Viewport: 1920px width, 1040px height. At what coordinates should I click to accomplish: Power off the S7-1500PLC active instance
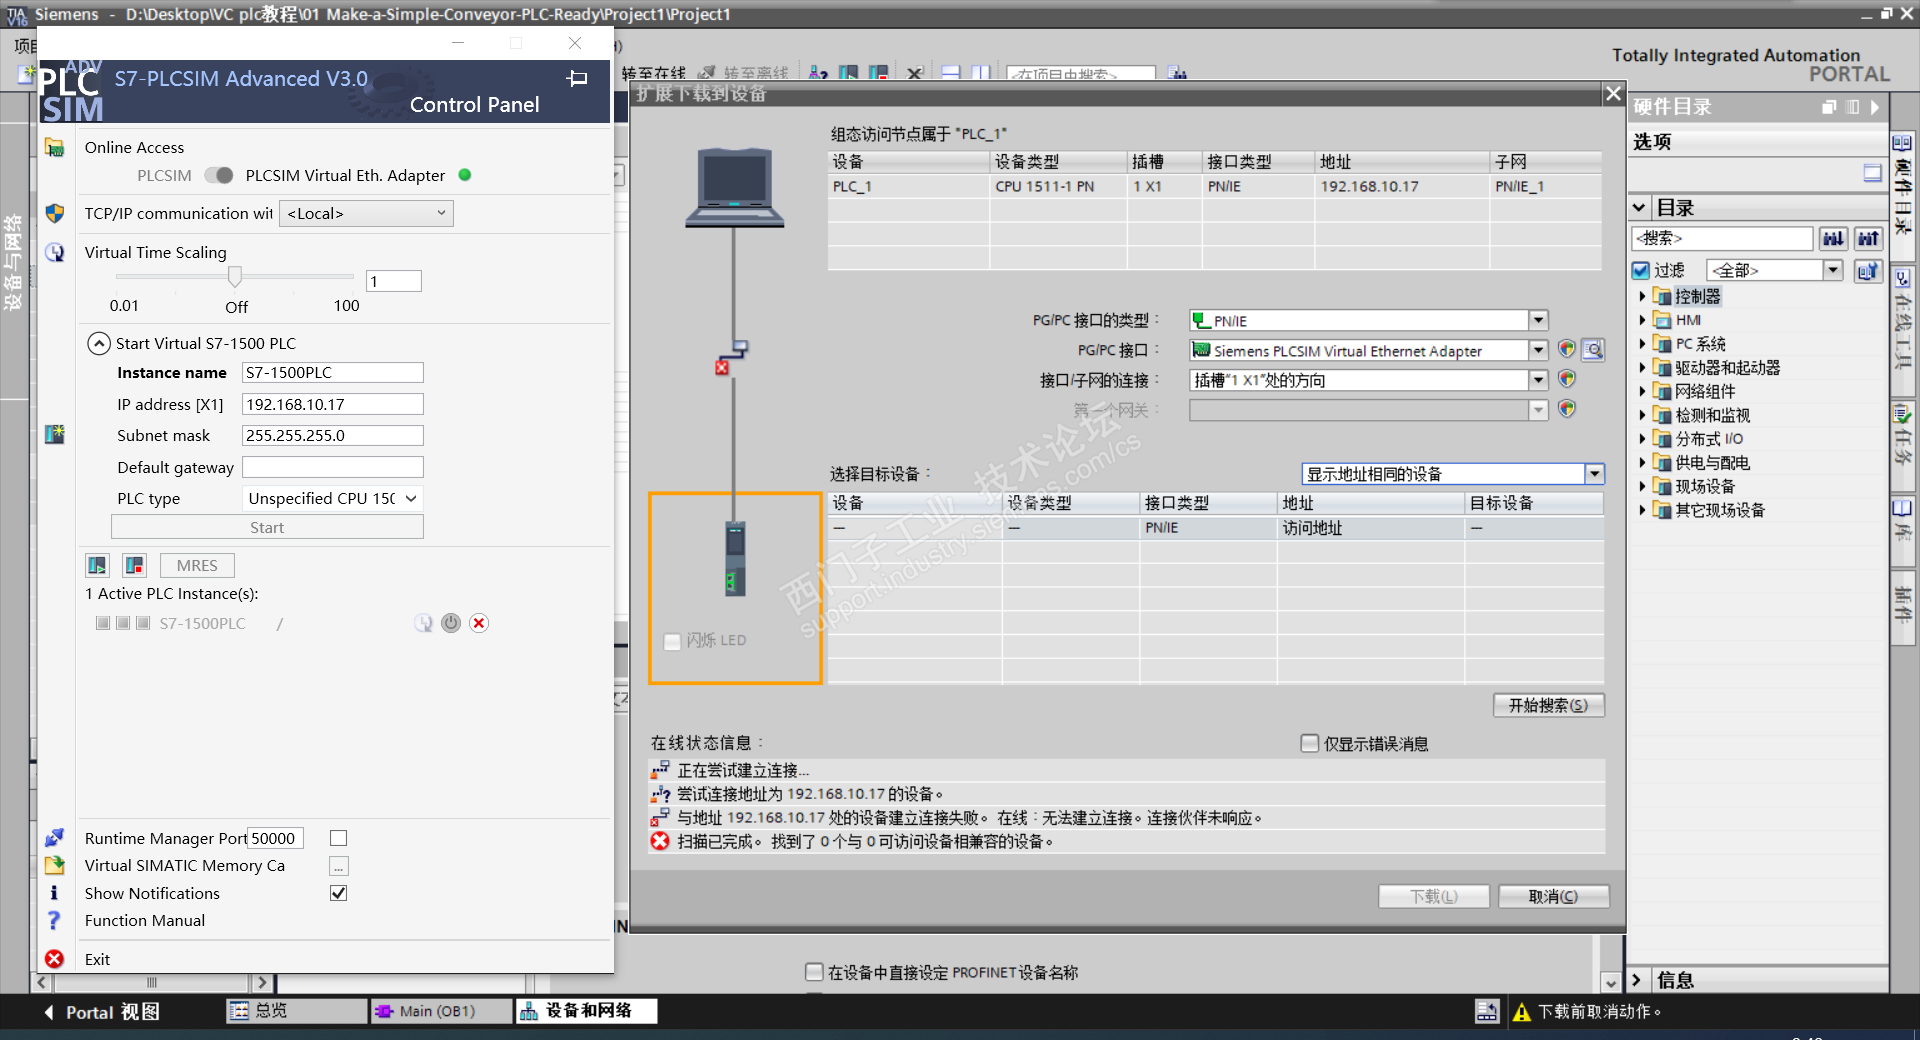[x=451, y=623]
